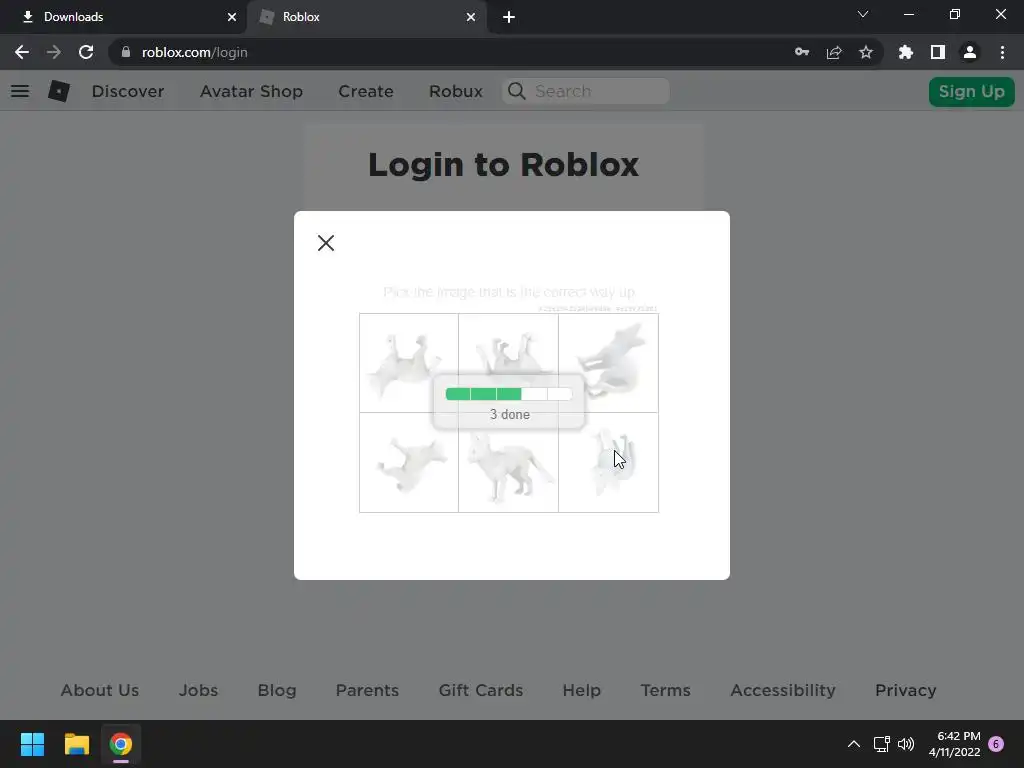The image size is (1024, 768).
Task: Open the notification badge showing 6
Action: point(996,744)
